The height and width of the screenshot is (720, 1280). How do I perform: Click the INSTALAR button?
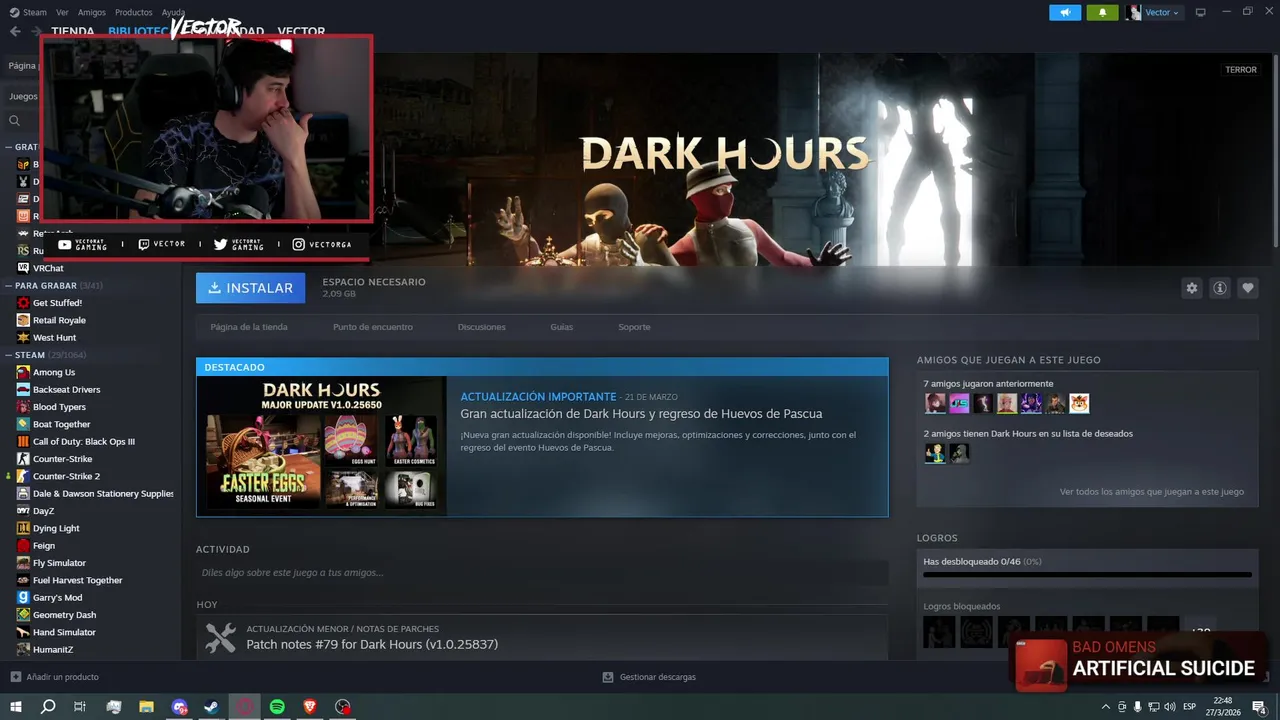pyautogui.click(x=250, y=288)
